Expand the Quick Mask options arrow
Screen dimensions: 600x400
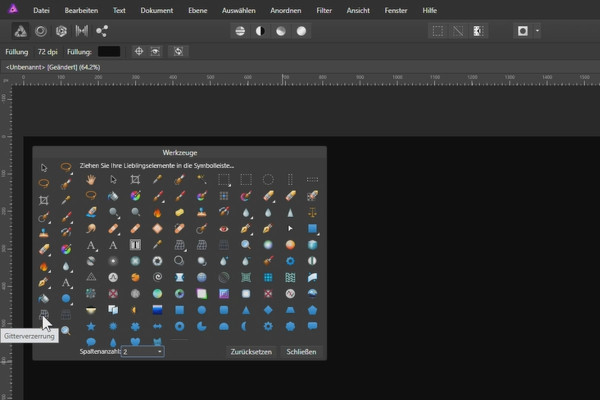(538, 31)
